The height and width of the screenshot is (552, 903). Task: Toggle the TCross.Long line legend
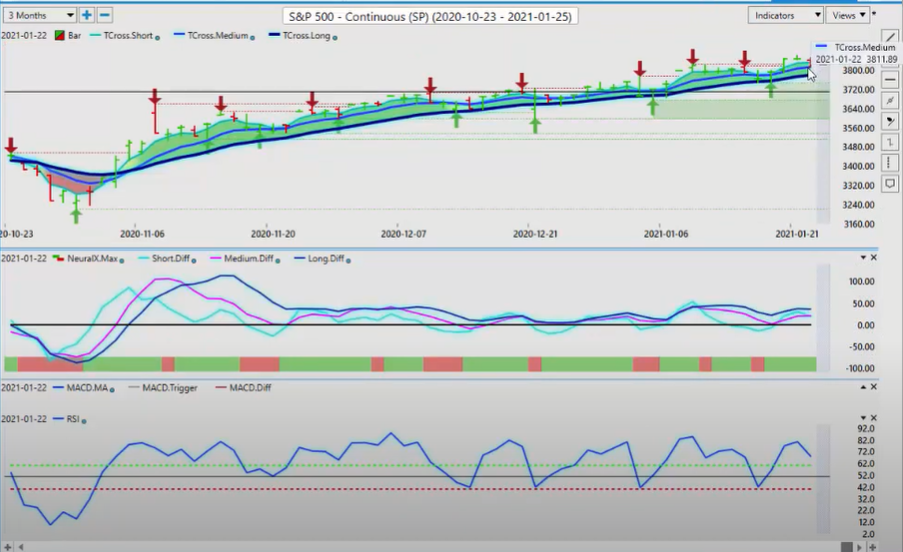299,36
